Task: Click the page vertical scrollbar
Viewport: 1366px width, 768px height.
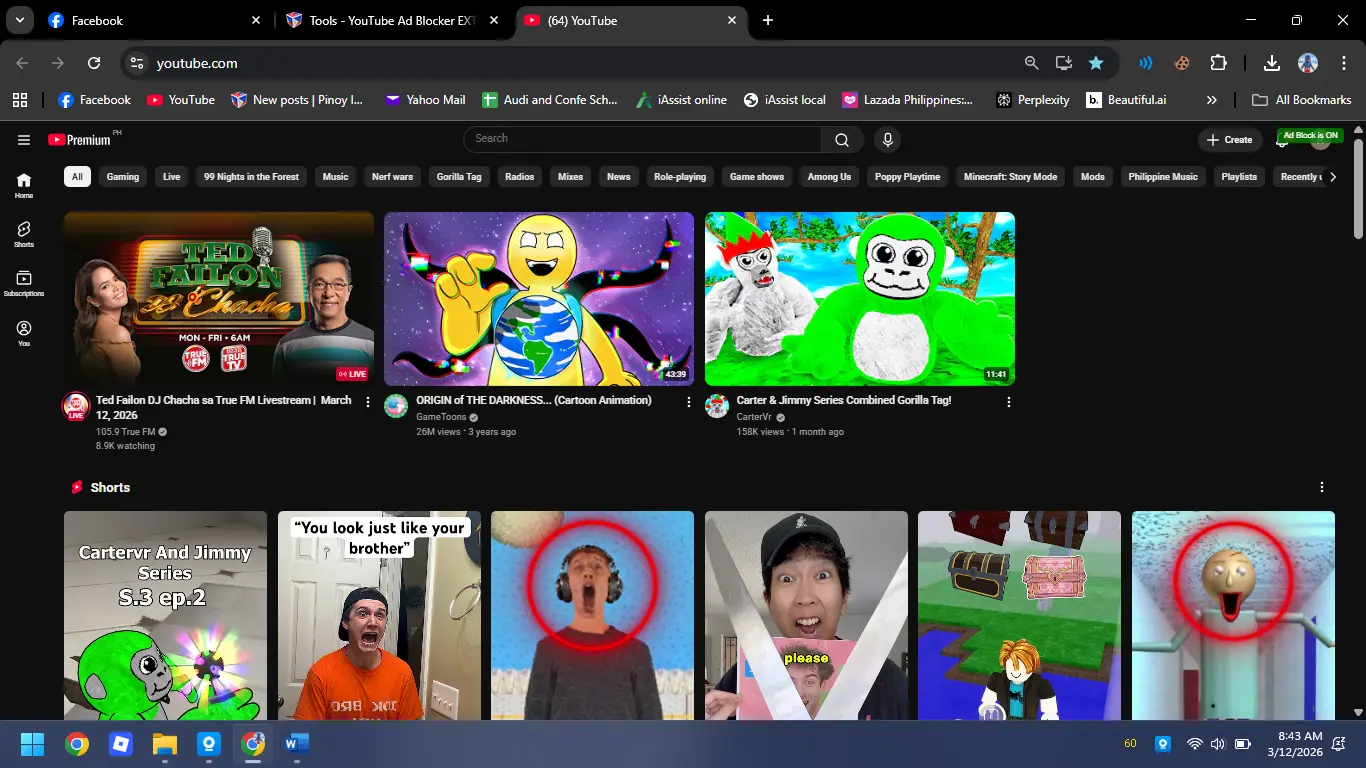Action: [x=1358, y=188]
